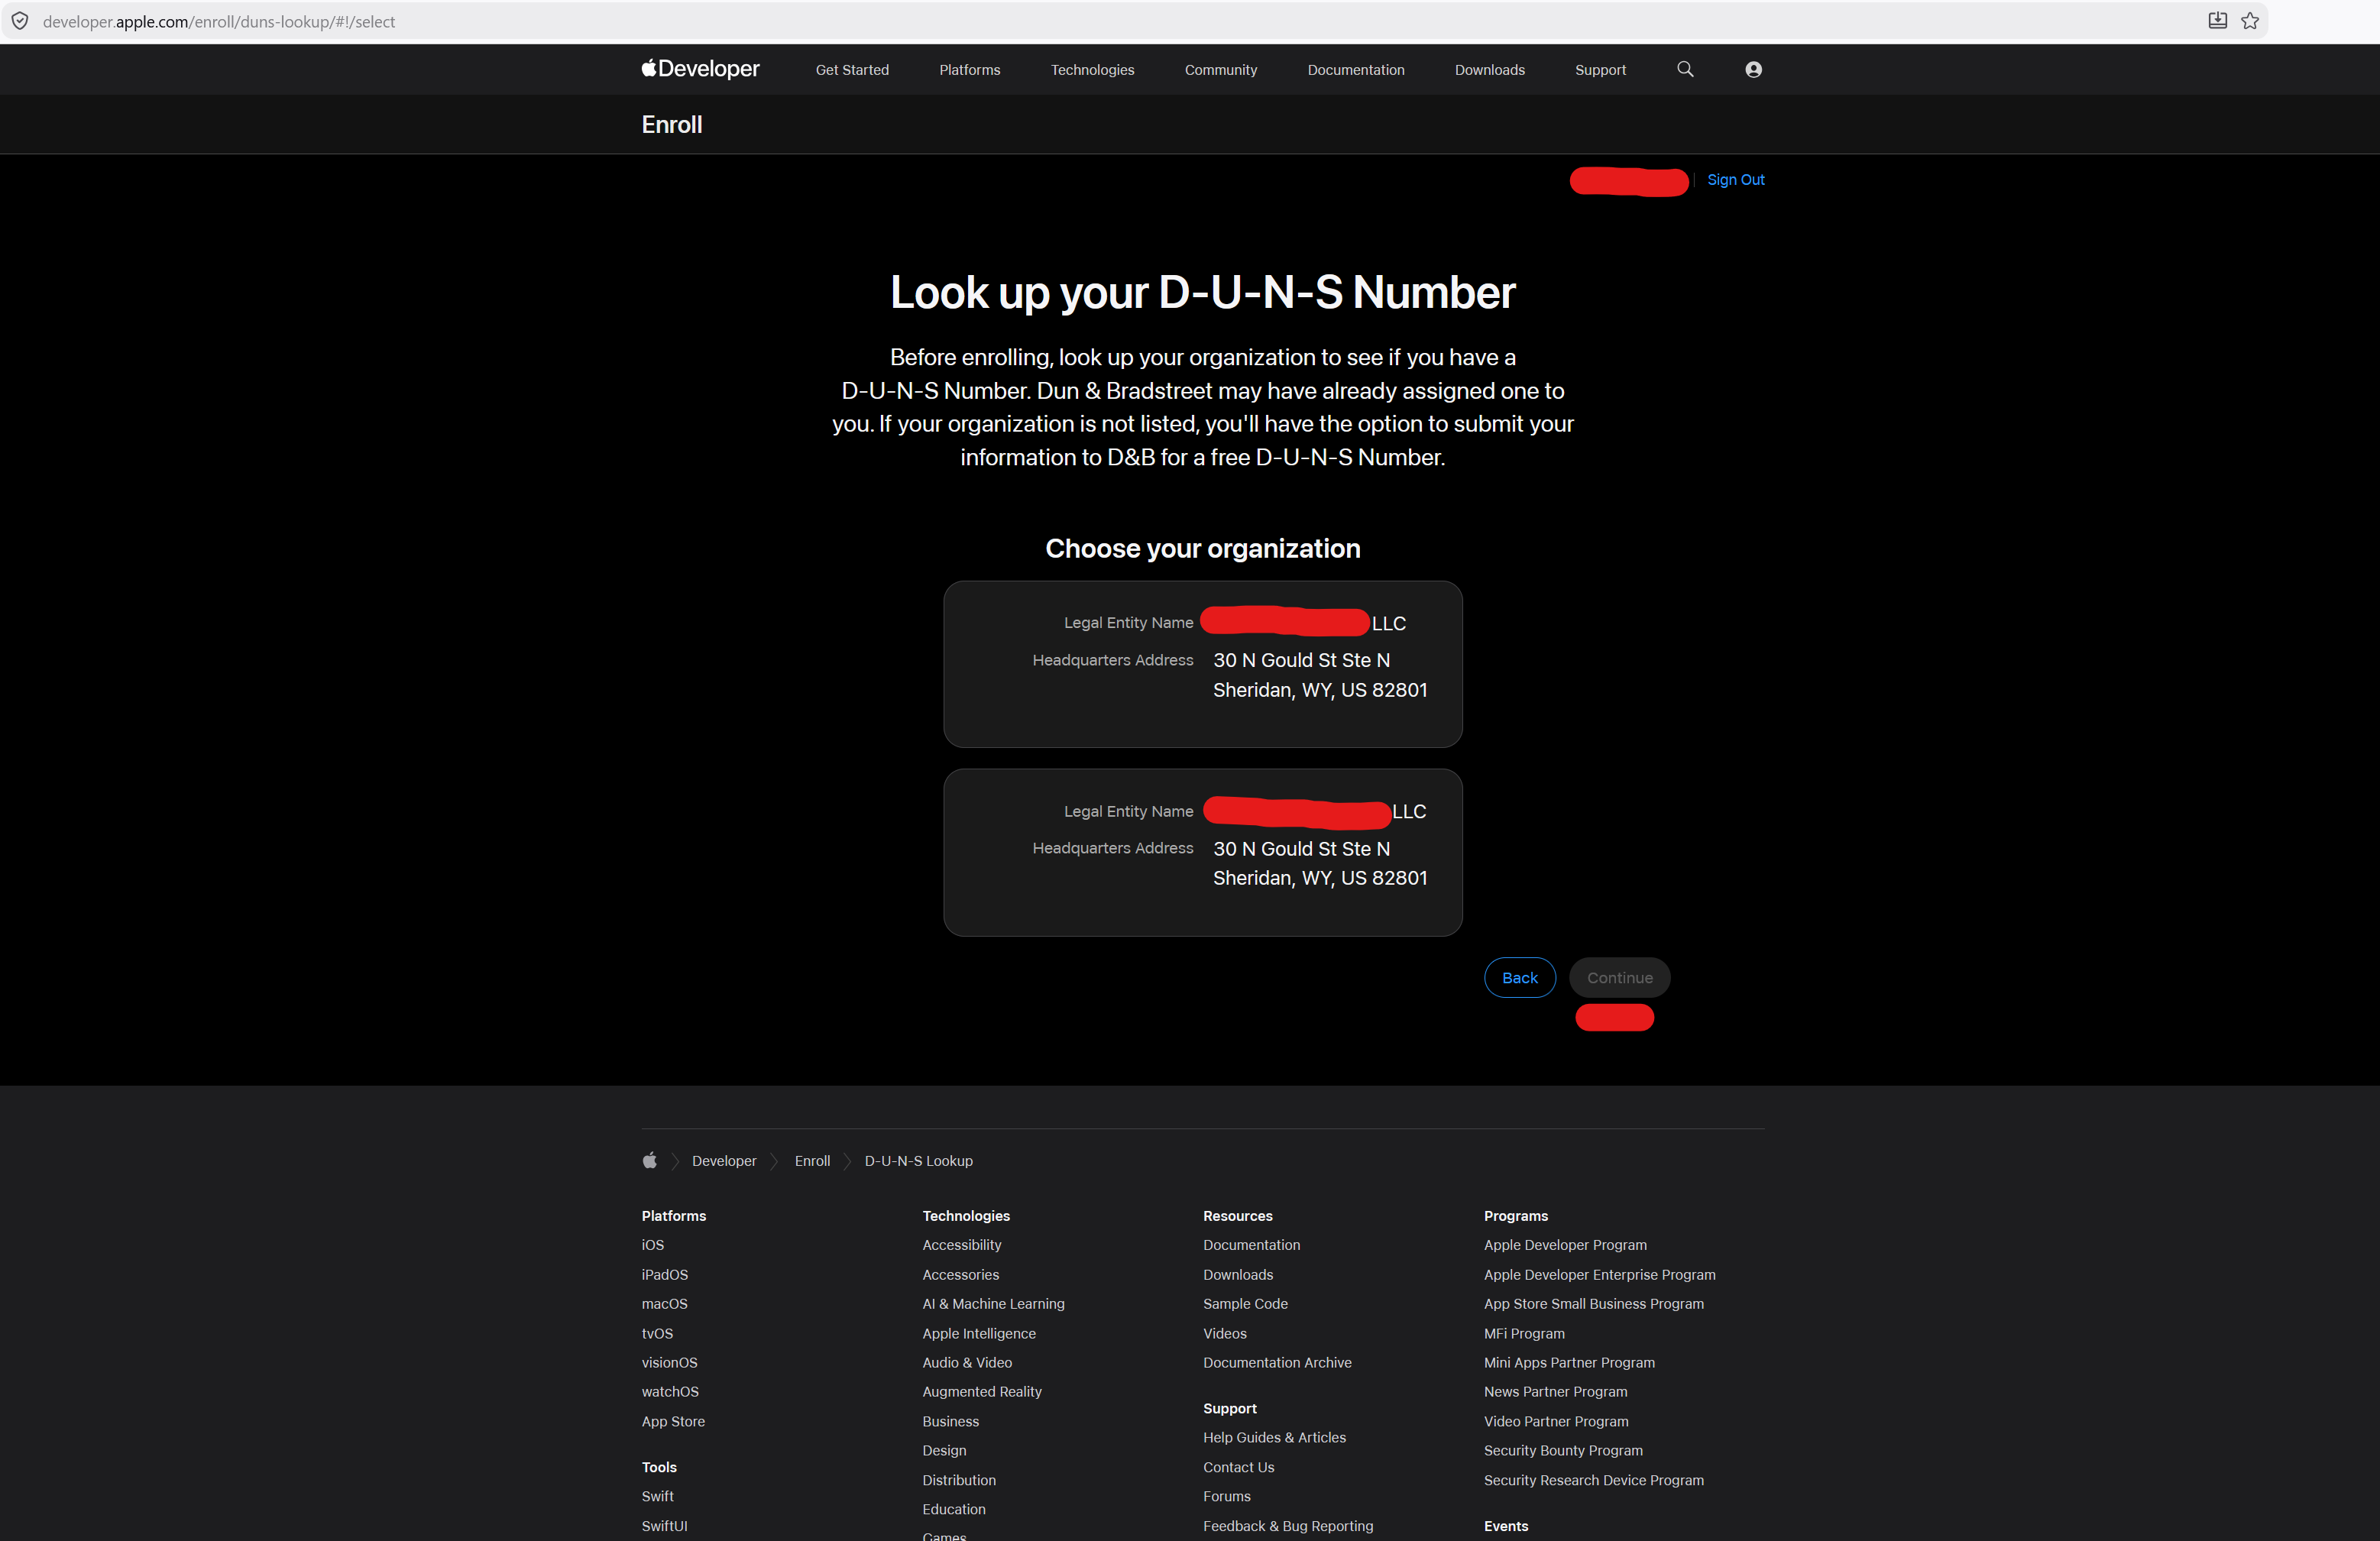Click Enroll in the breadcrumb

tap(812, 1161)
